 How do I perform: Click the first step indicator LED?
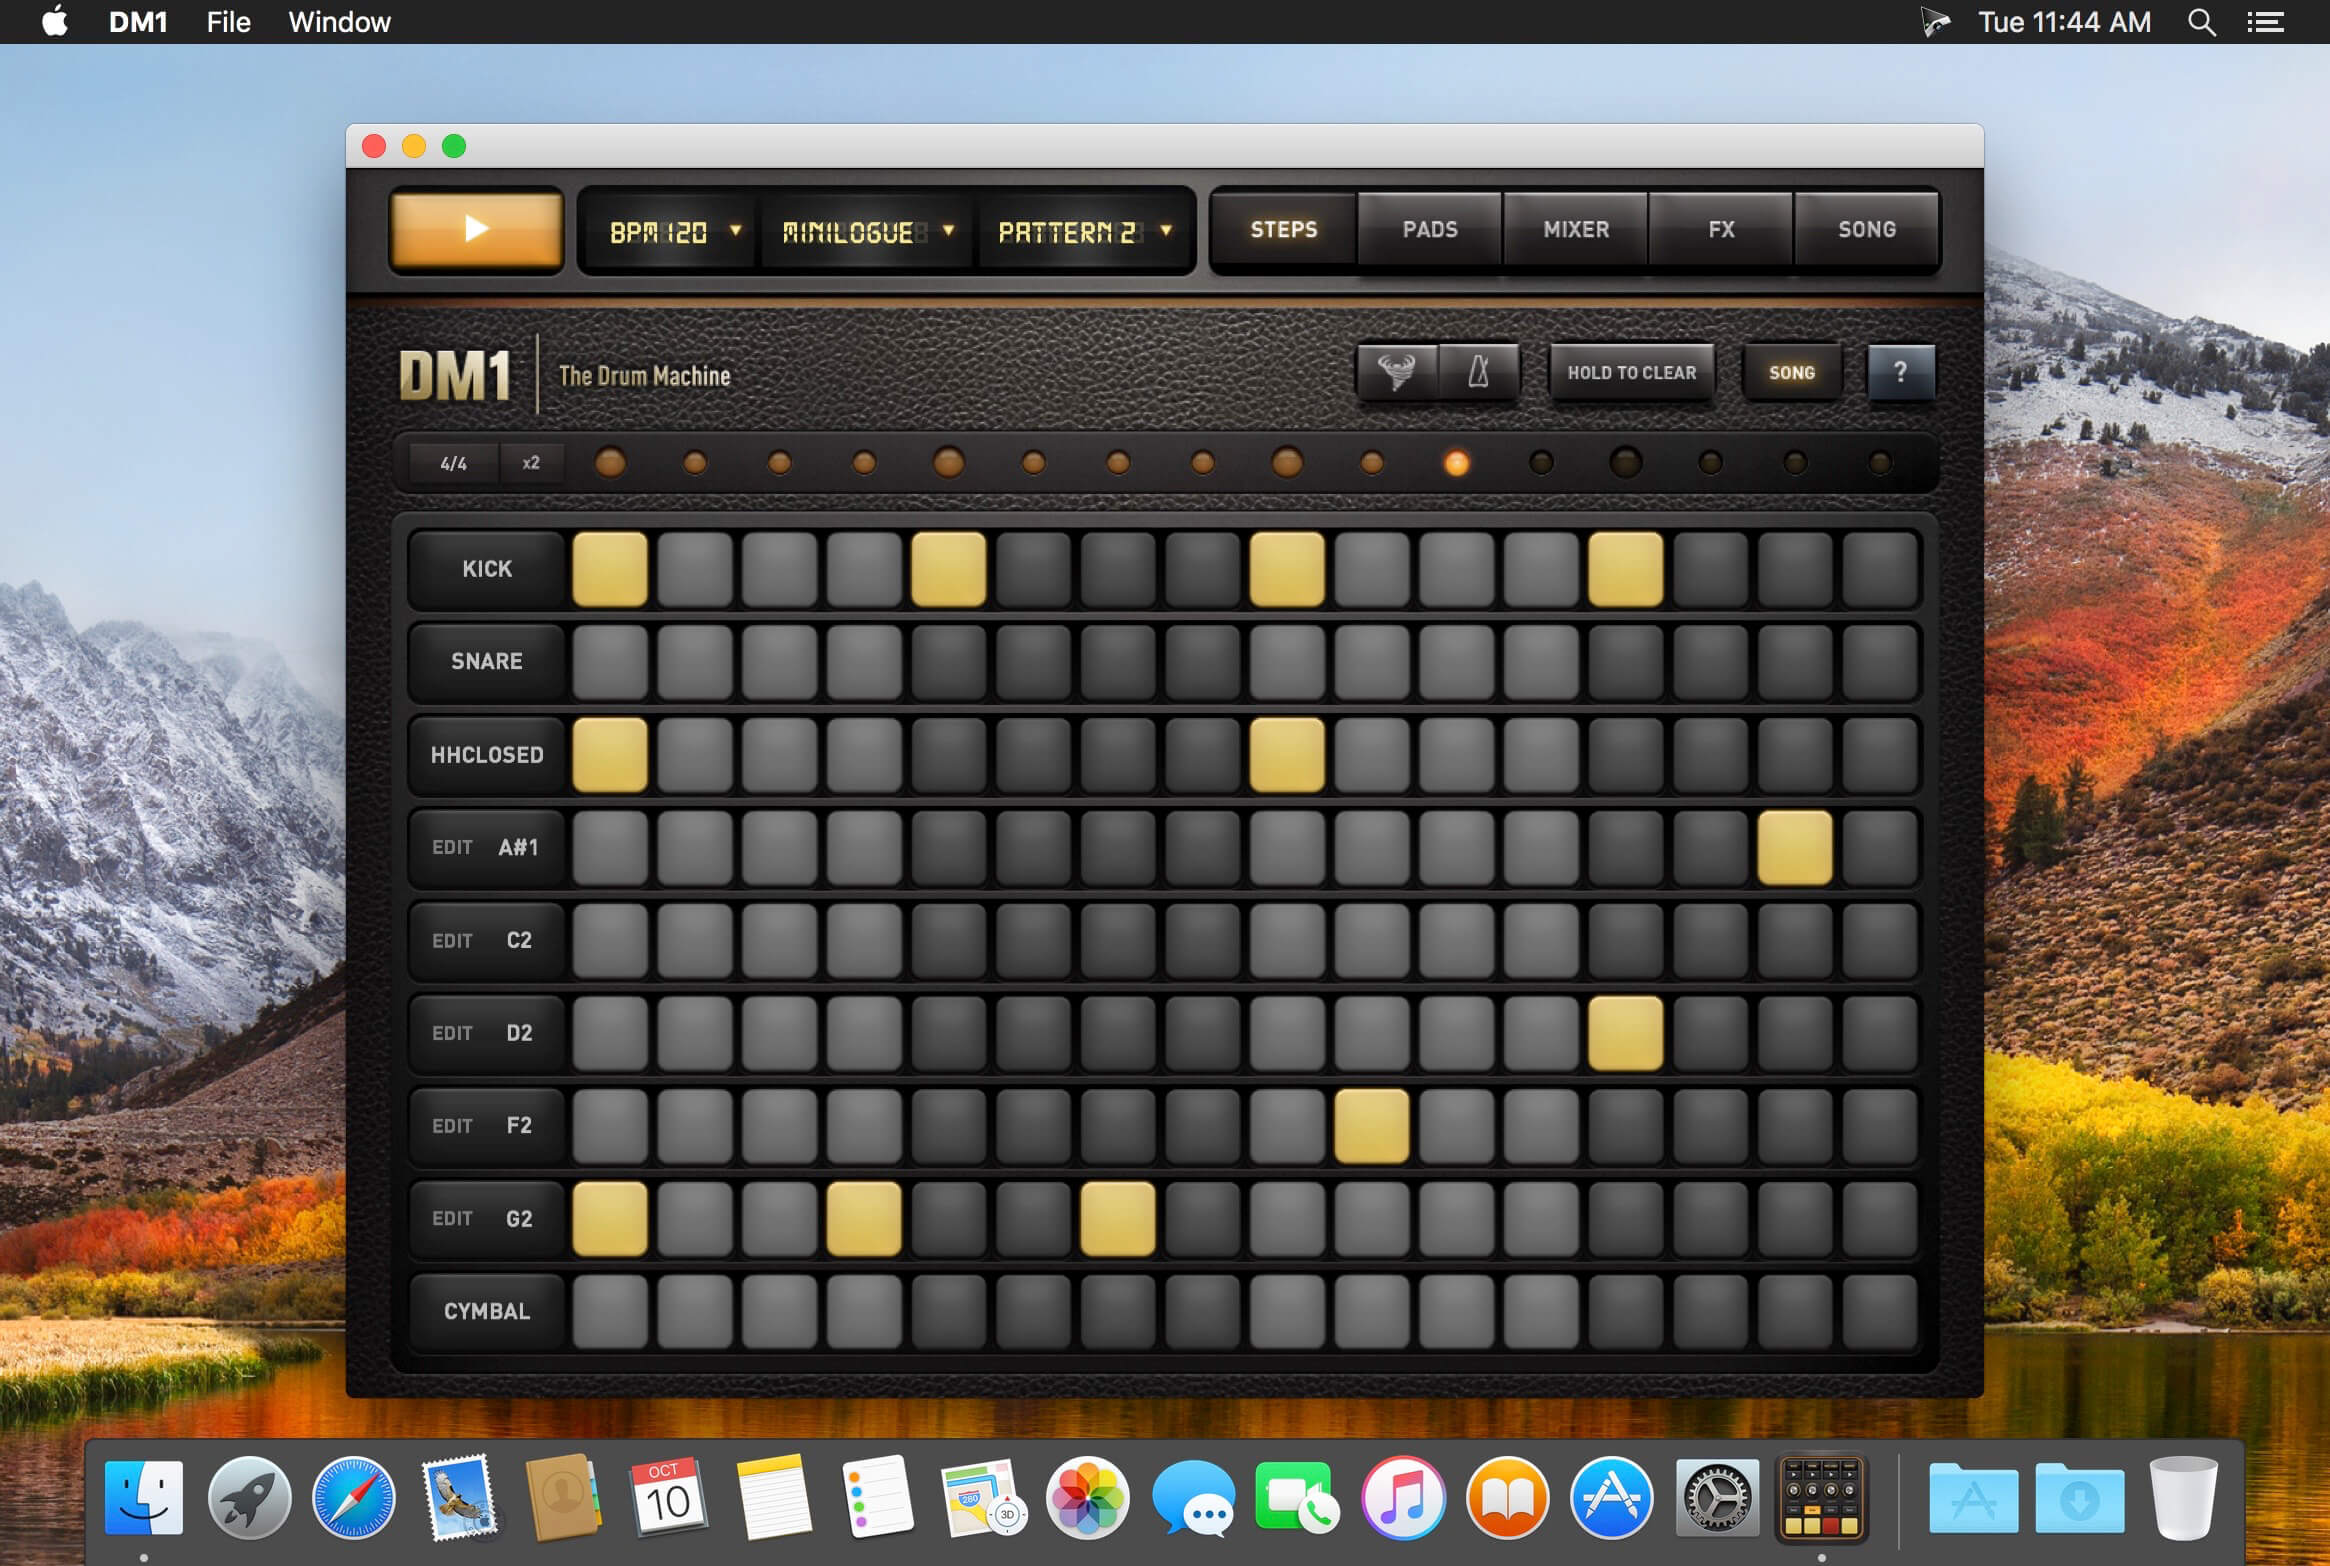[x=610, y=463]
